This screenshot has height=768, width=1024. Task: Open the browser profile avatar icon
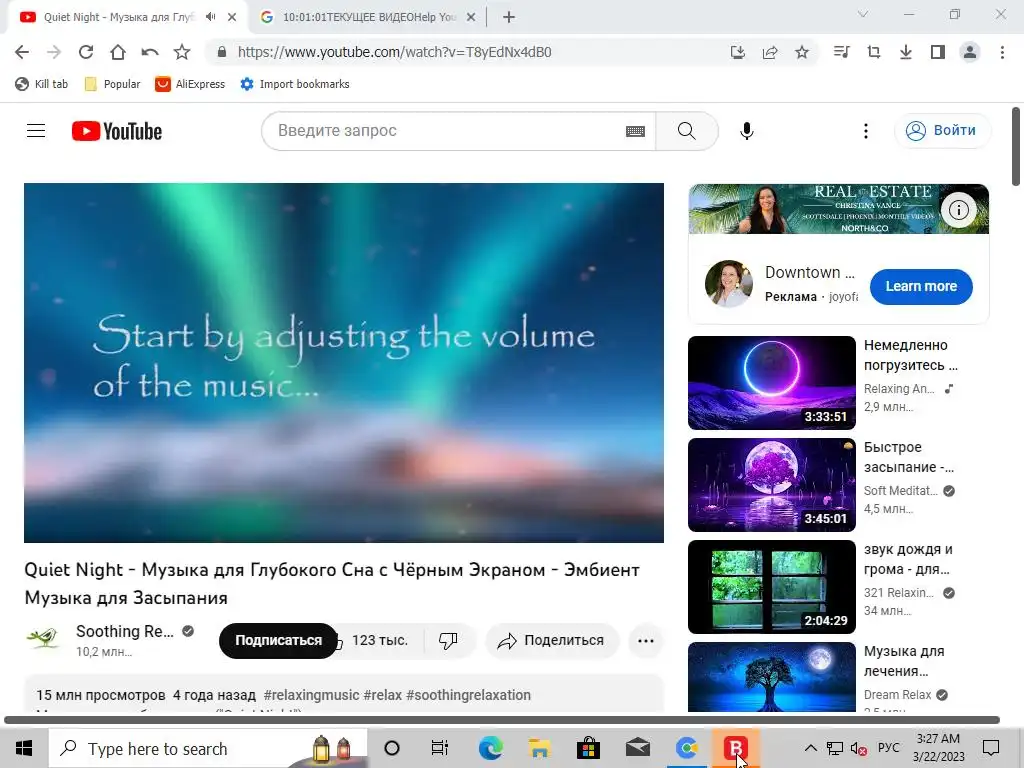pyautogui.click(x=970, y=52)
